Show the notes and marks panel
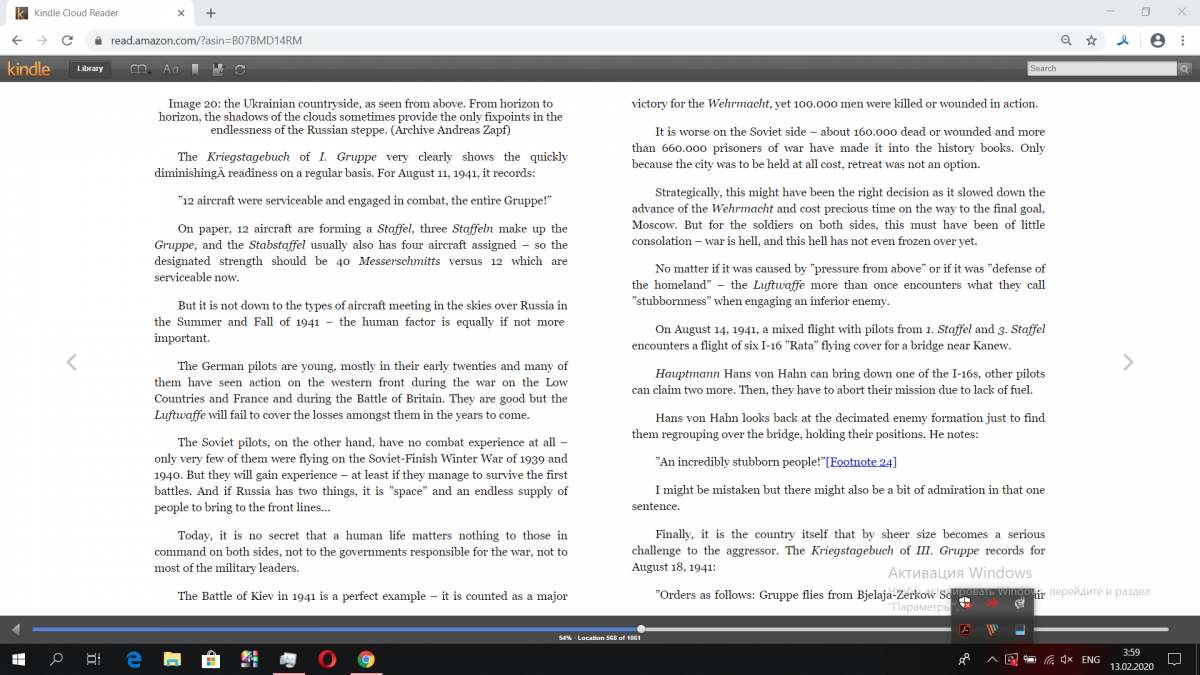Viewport: 1200px width, 675px height. (x=218, y=69)
